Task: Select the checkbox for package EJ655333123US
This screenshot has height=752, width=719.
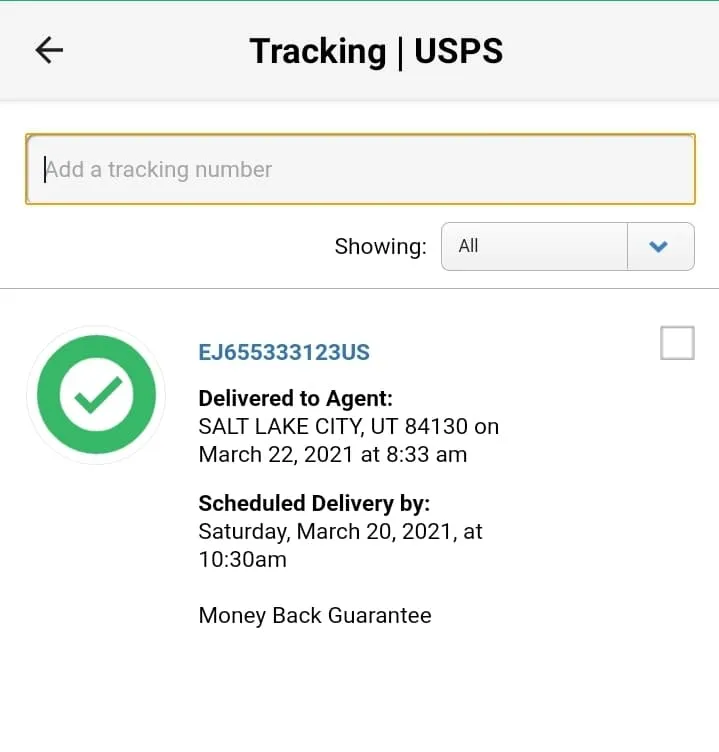Action: click(677, 343)
